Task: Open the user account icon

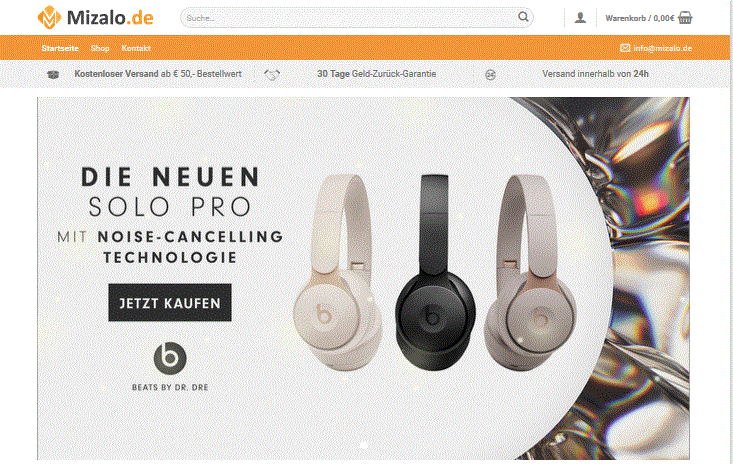Action: coord(580,18)
